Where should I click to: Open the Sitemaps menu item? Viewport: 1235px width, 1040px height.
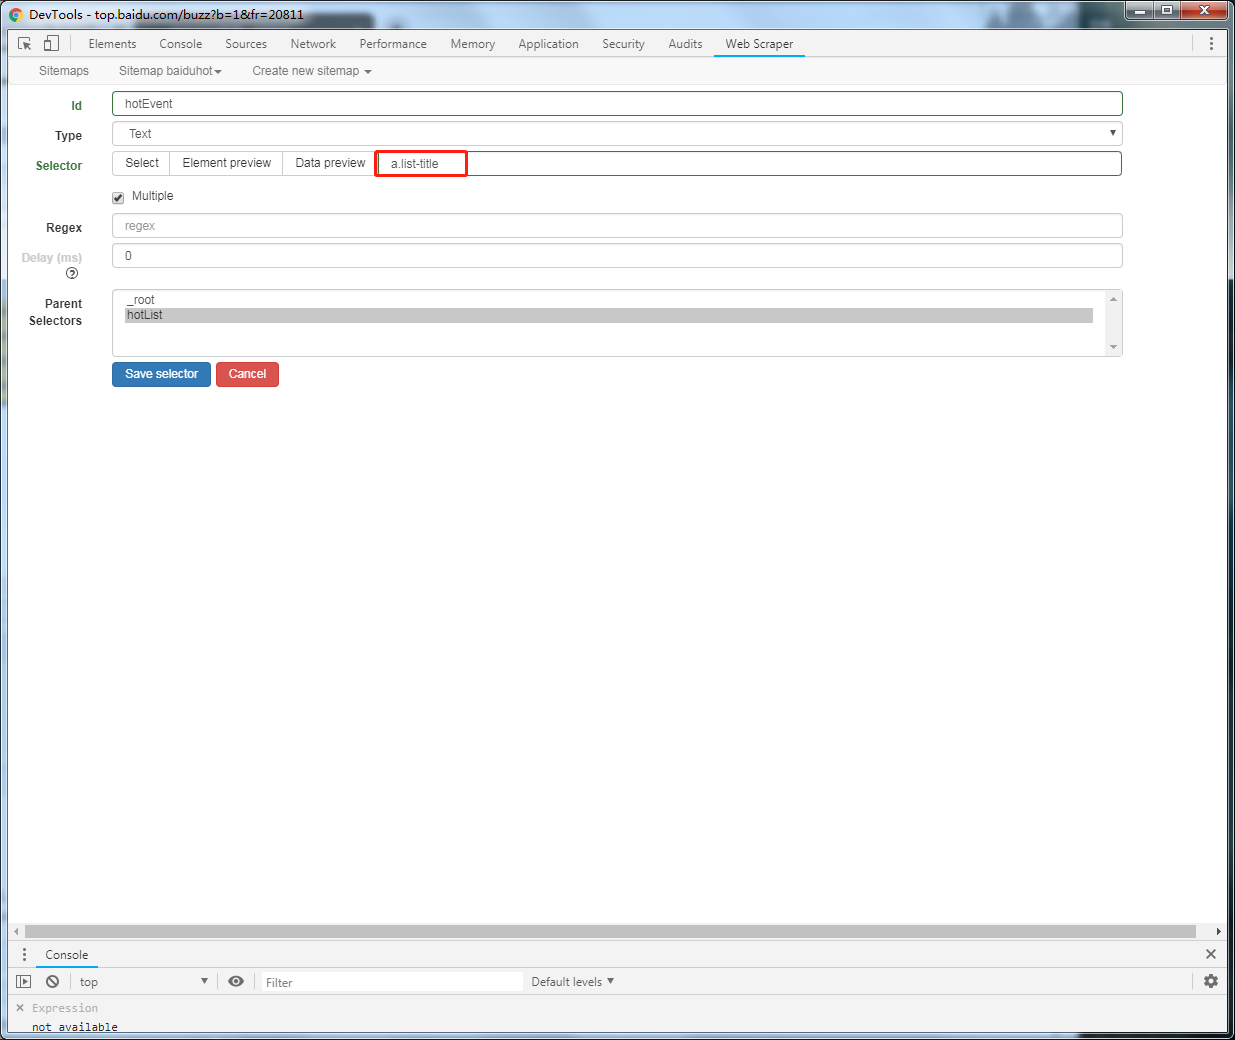tap(64, 71)
